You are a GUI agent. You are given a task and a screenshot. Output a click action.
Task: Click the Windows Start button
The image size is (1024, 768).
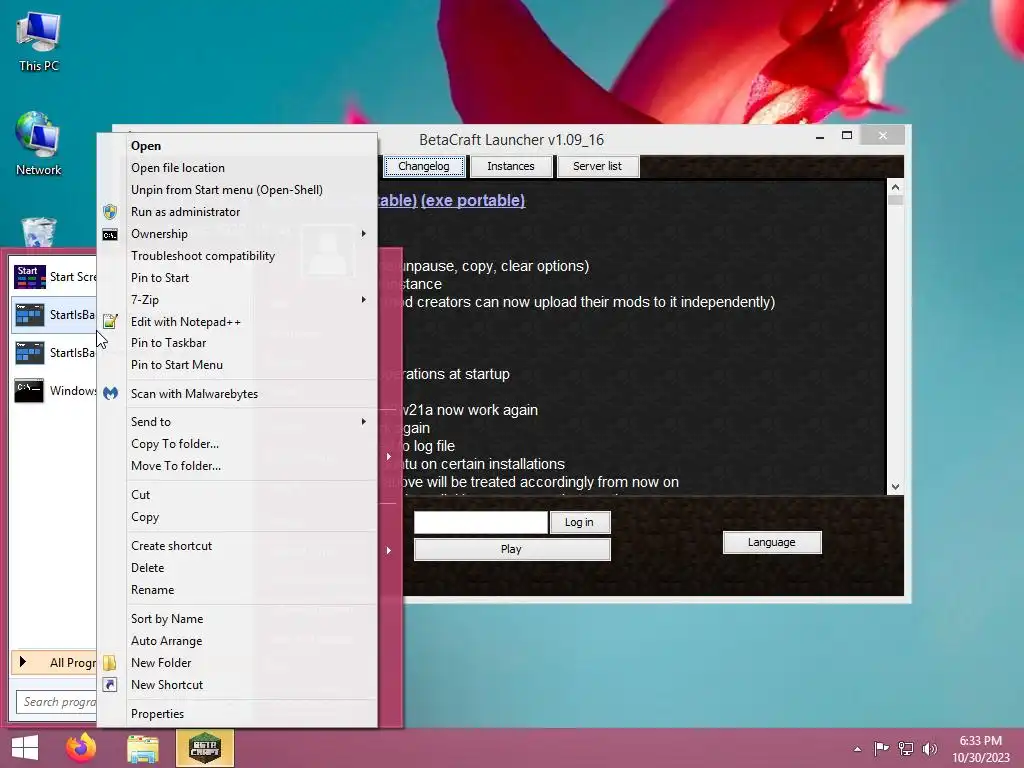(25, 748)
